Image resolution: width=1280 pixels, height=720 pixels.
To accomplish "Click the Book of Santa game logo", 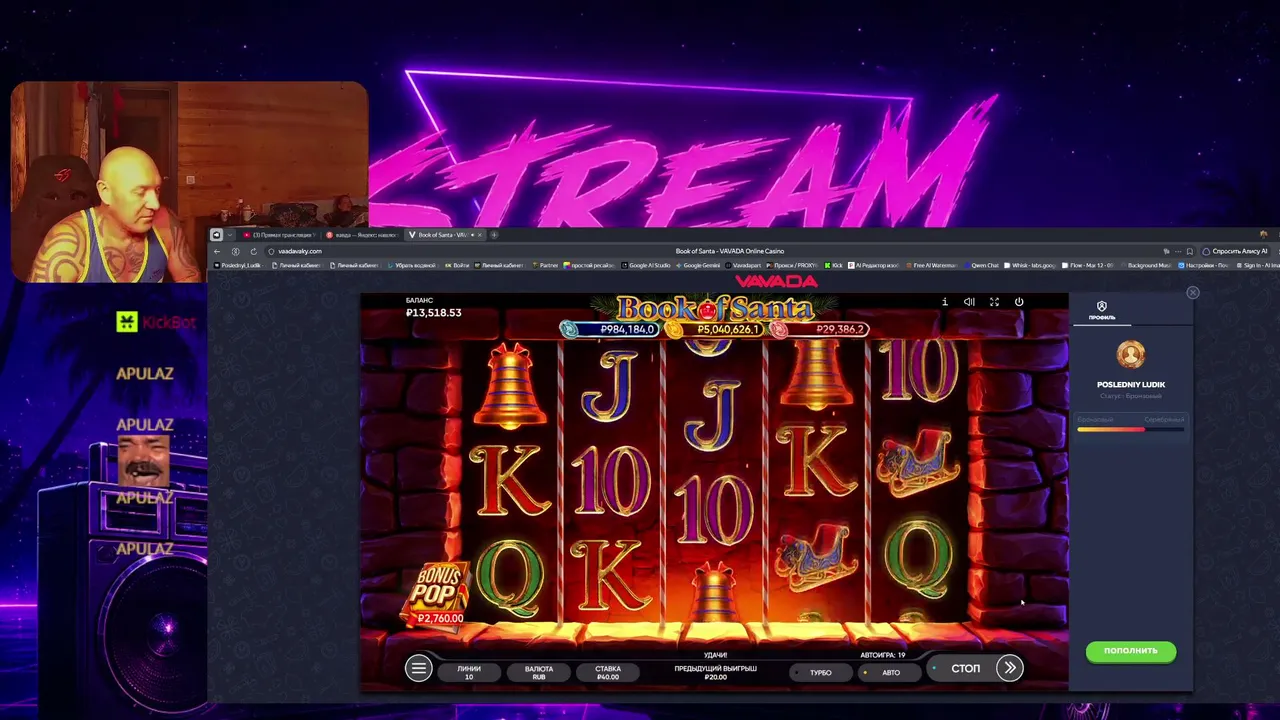I will (x=714, y=308).
